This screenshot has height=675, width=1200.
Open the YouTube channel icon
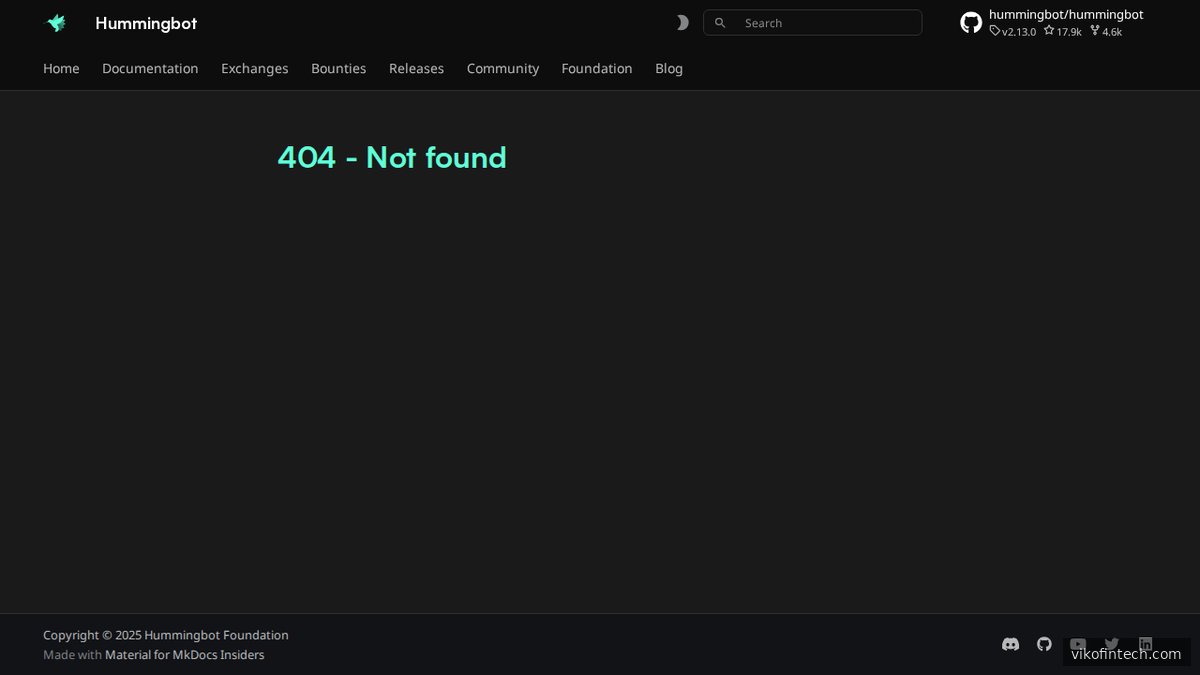click(x=1078, y=644)
